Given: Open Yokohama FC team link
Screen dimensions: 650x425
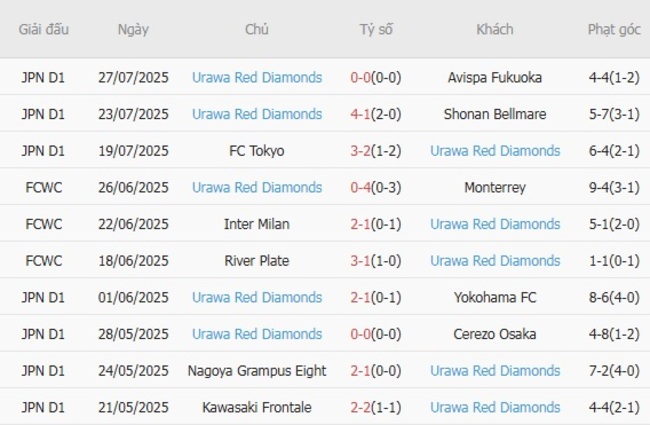Looking at the screenshot, I should (495, 297).
